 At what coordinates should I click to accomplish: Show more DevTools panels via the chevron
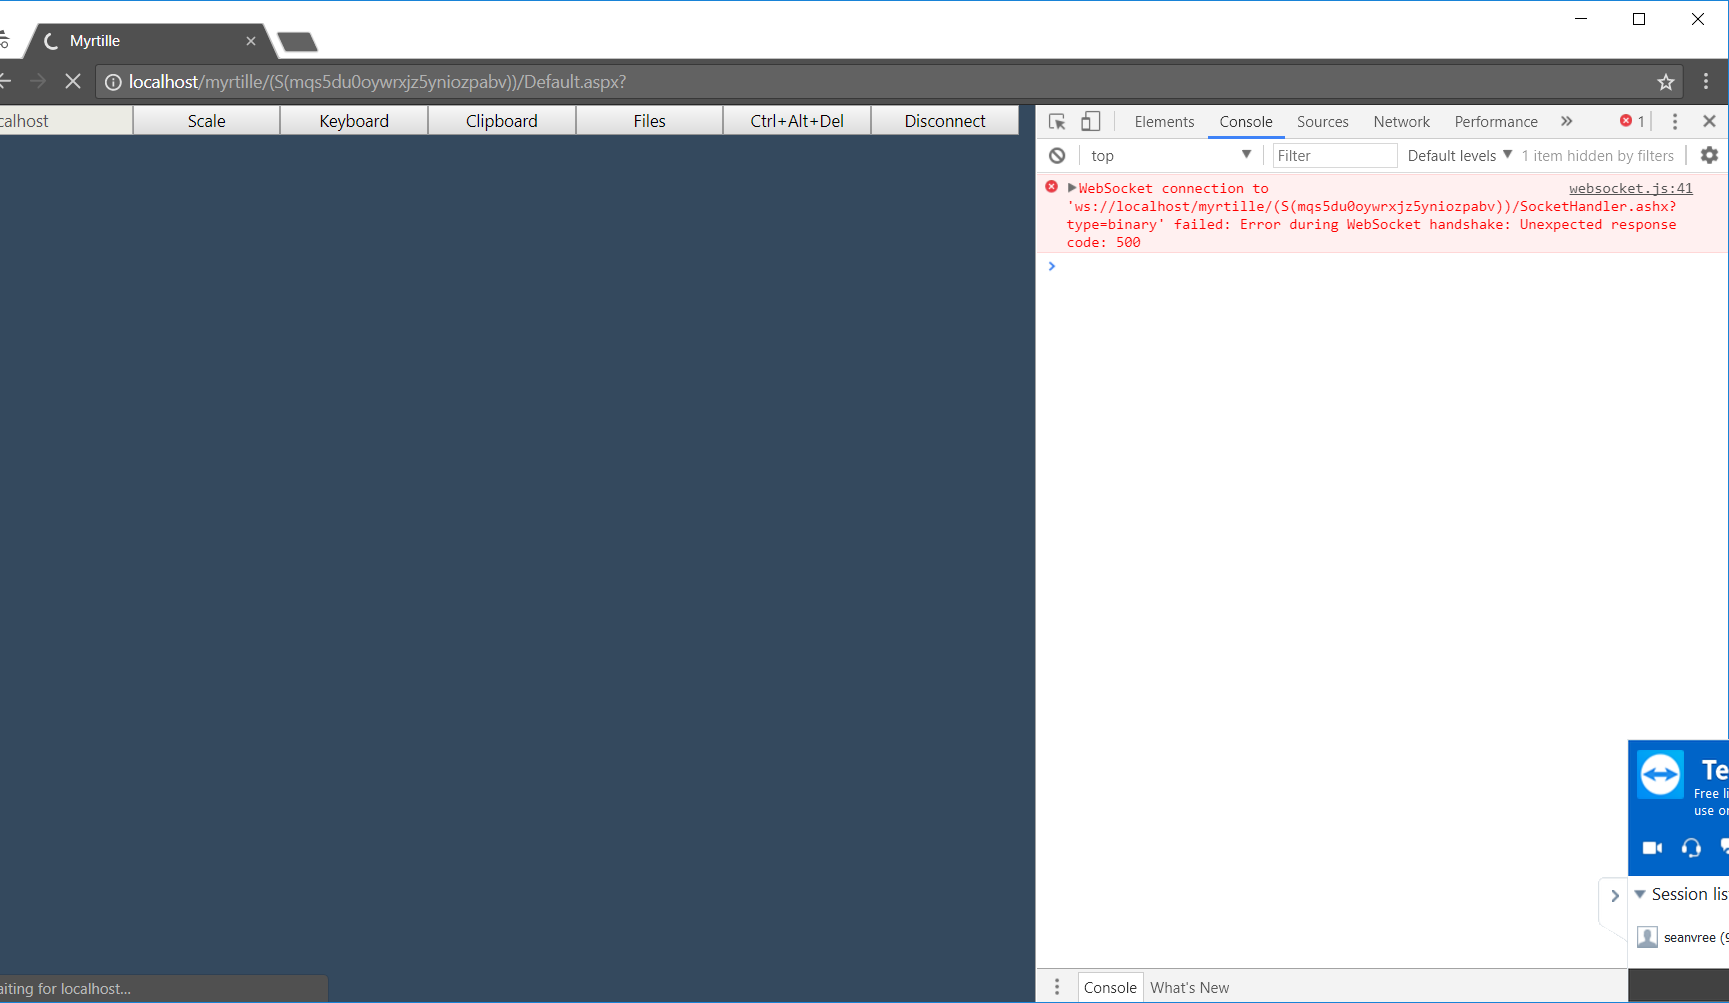[1566, 120]
